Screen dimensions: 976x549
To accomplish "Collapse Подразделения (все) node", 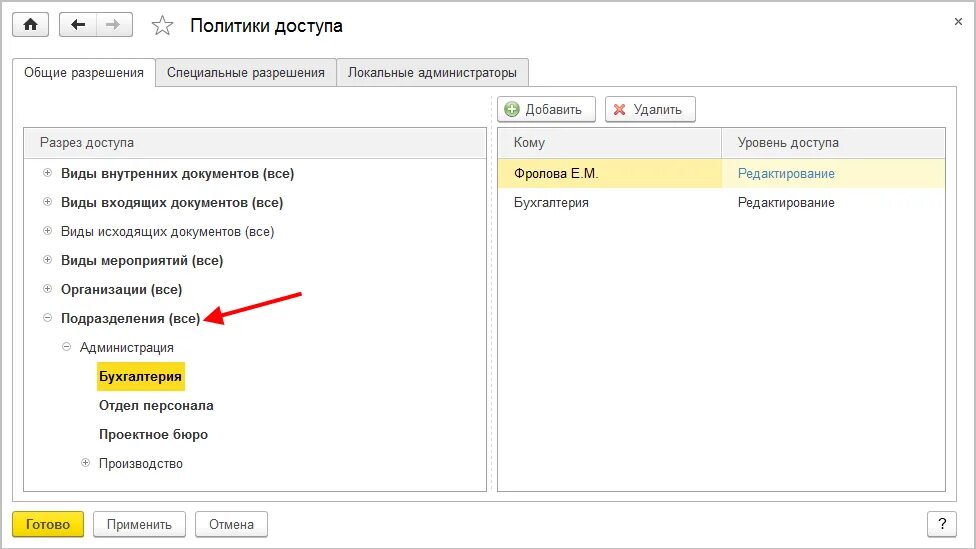I will coord(47,317).
